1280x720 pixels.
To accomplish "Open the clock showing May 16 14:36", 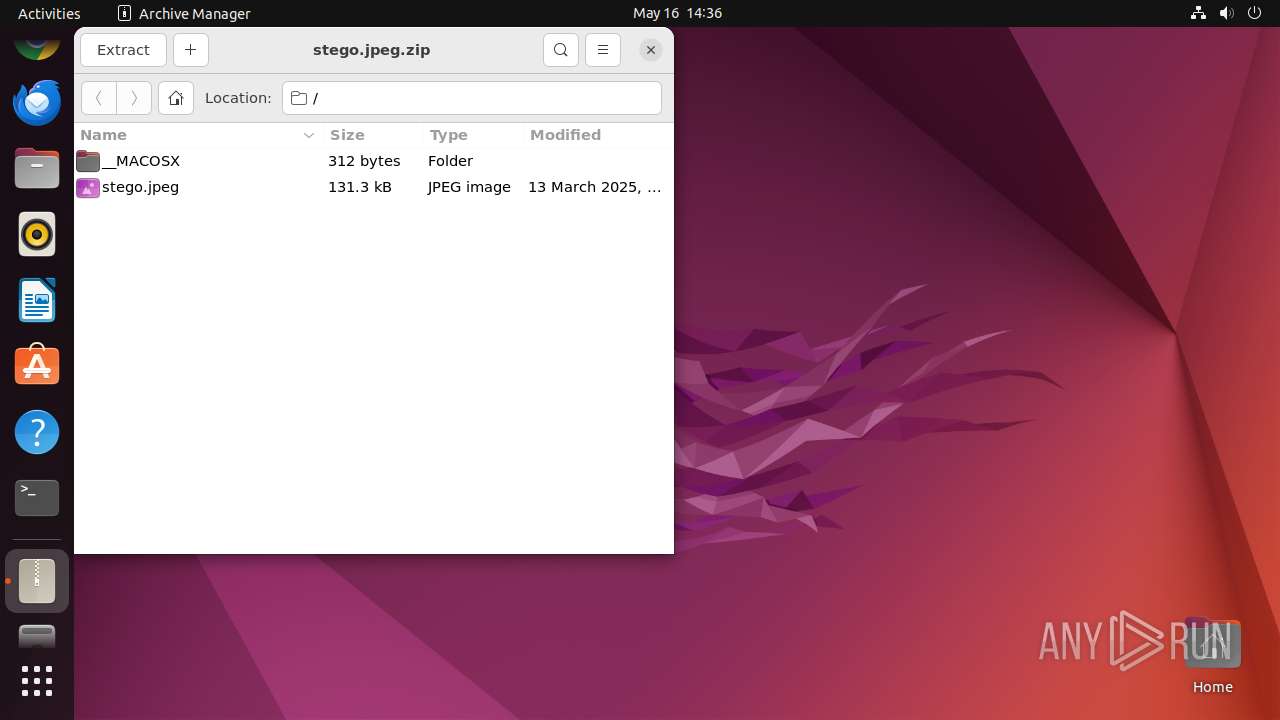I will click(x=677, y=13).
